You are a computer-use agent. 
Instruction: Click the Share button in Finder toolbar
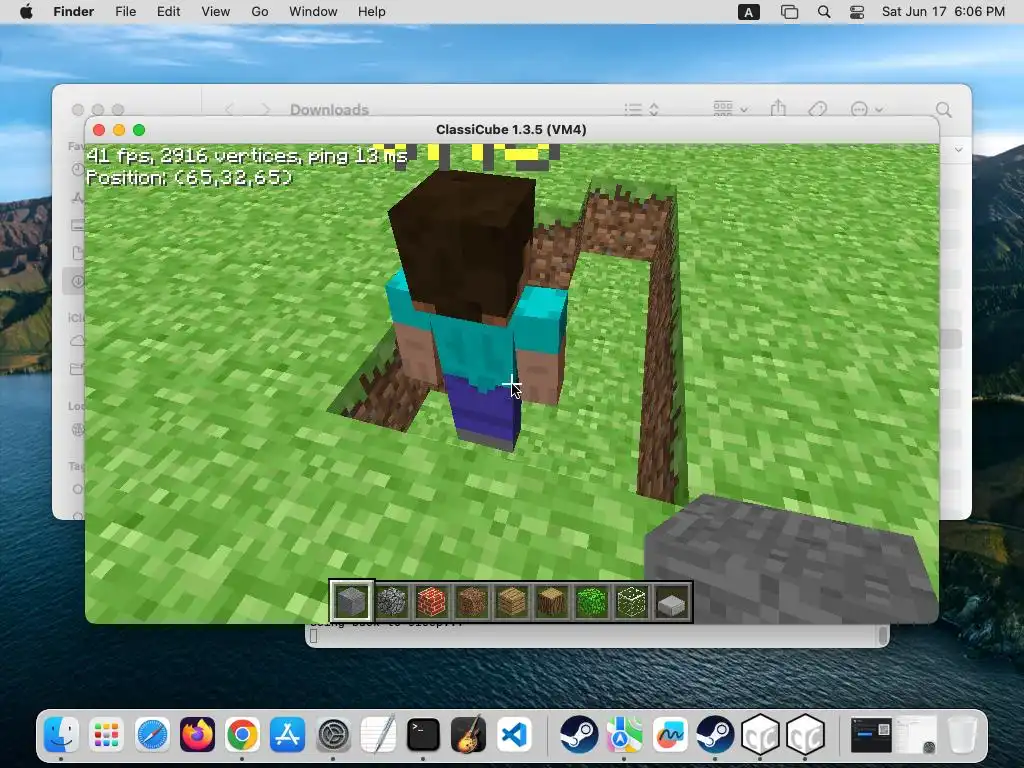click(x=778, y=108)
